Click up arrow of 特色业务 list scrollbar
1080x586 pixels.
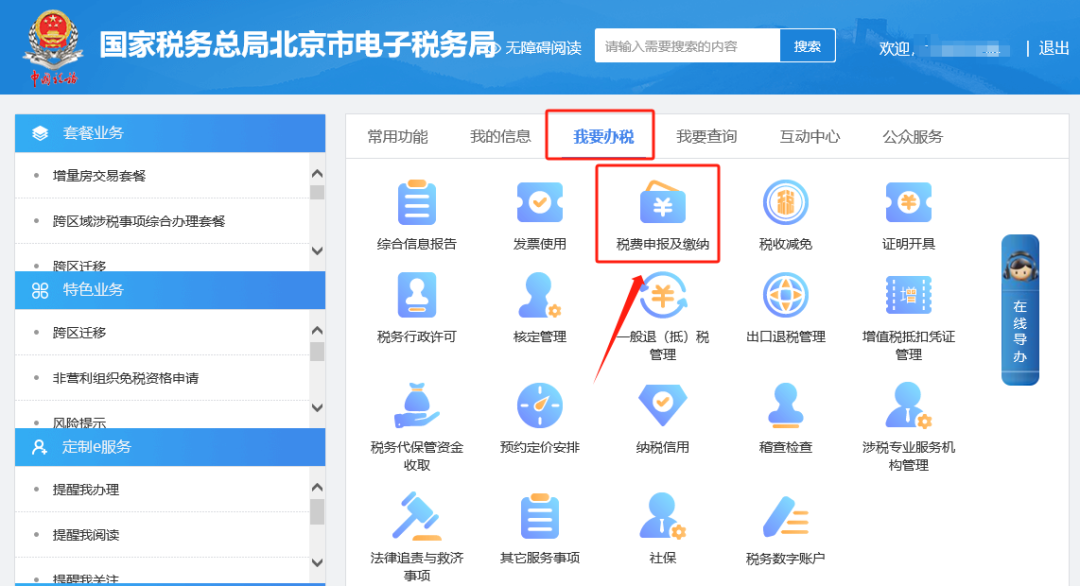[317, 331]
